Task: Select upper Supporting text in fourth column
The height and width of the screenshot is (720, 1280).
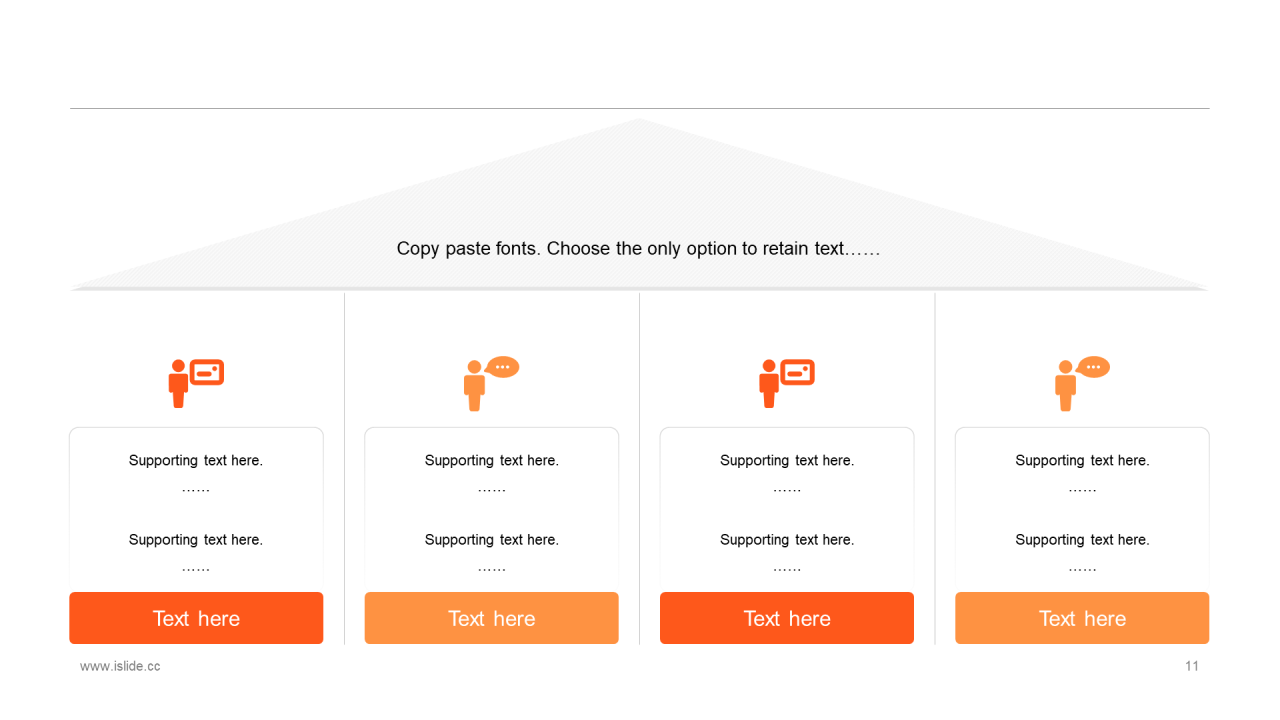Action: pyautogui.click(x=1082, y=461)
